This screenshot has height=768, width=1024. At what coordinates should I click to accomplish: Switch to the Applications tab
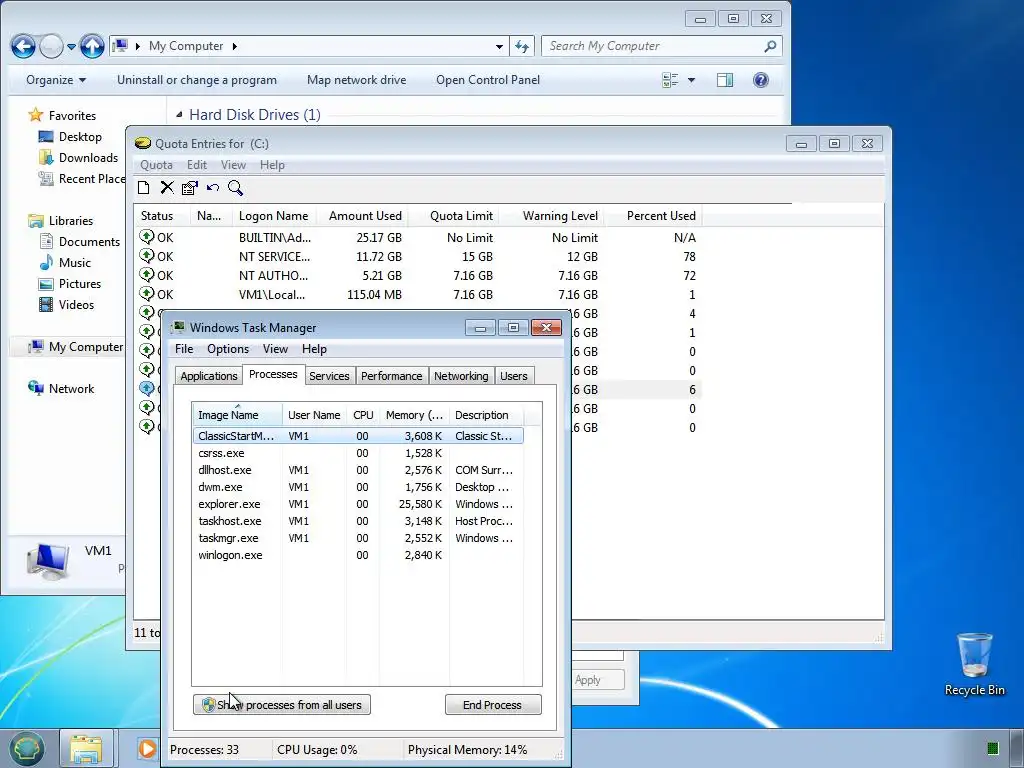pyautogui.click(x=208, y=376)
